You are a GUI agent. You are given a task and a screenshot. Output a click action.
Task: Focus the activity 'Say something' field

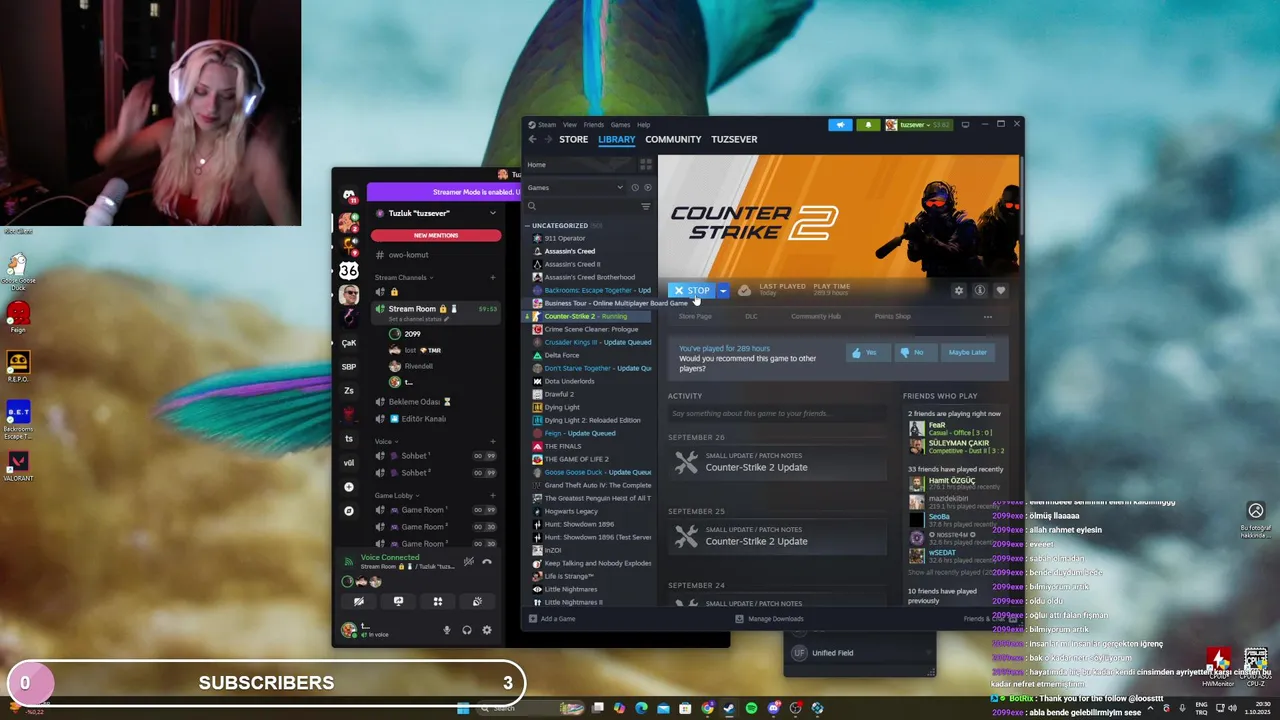click(x=777, y=413)
